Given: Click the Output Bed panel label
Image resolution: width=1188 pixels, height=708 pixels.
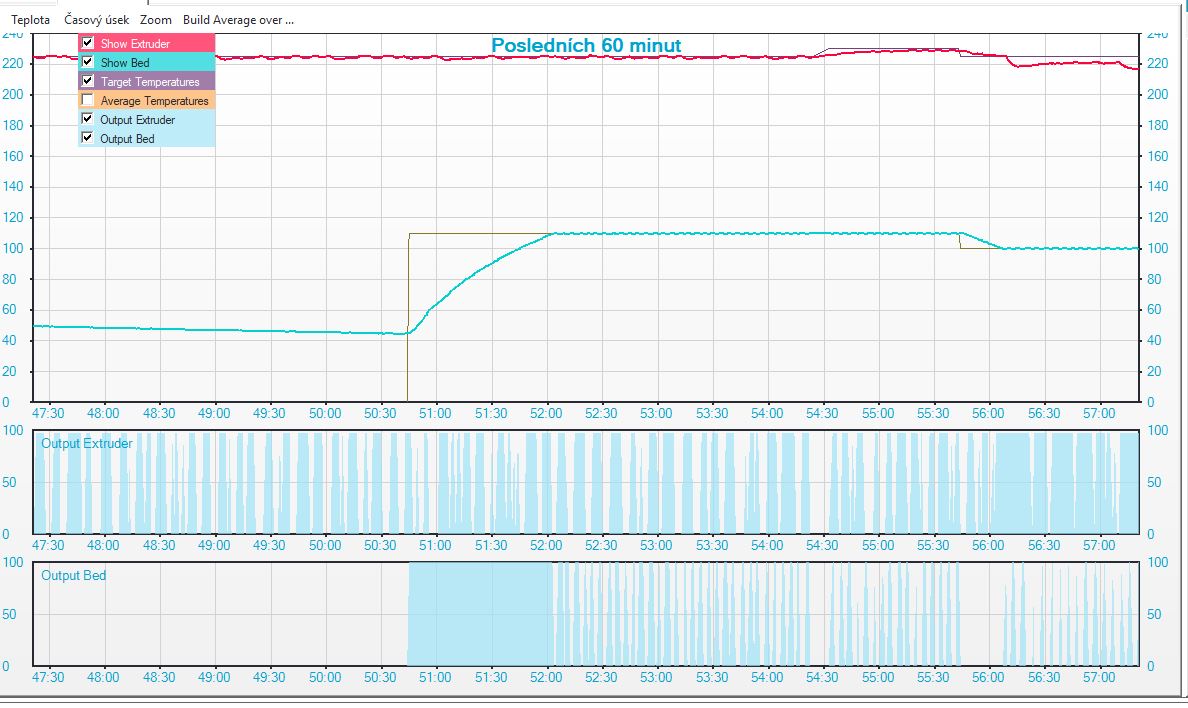Looking at the screenshot, I should 73,575.
